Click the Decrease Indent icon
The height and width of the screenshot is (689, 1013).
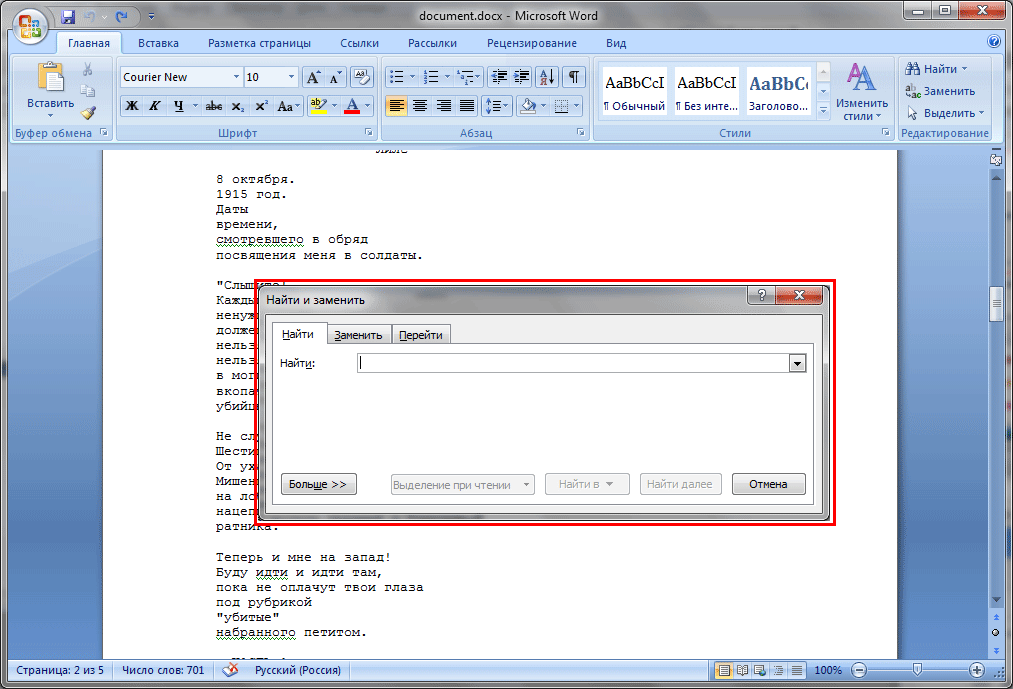(x=497, y=77)
